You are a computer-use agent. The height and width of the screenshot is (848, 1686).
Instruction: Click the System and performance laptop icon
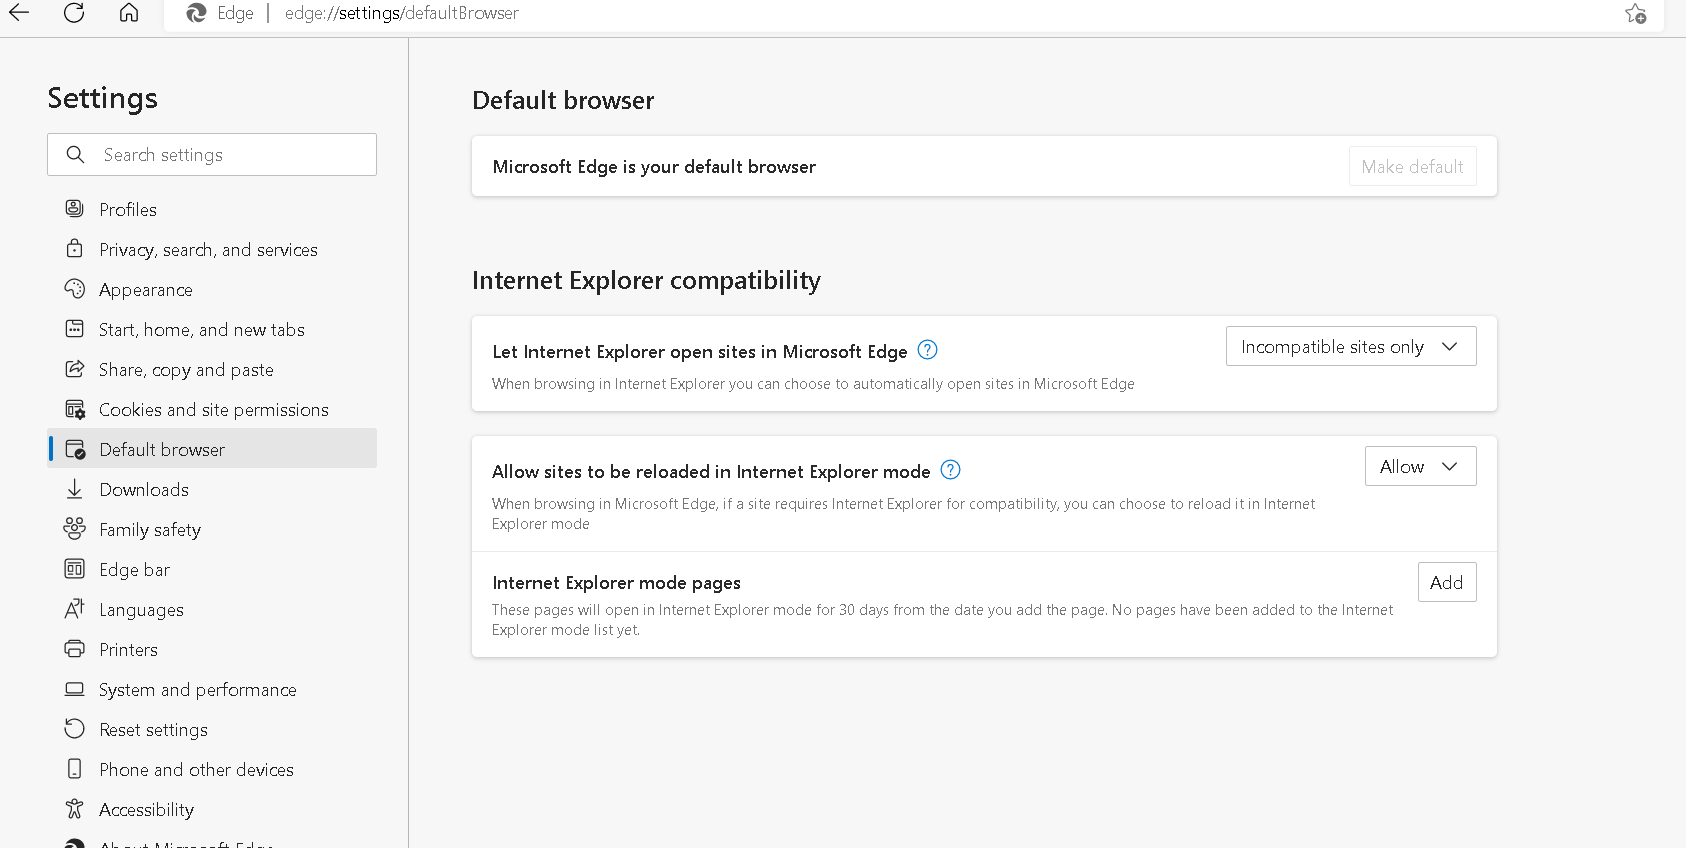tap(74, 689)
